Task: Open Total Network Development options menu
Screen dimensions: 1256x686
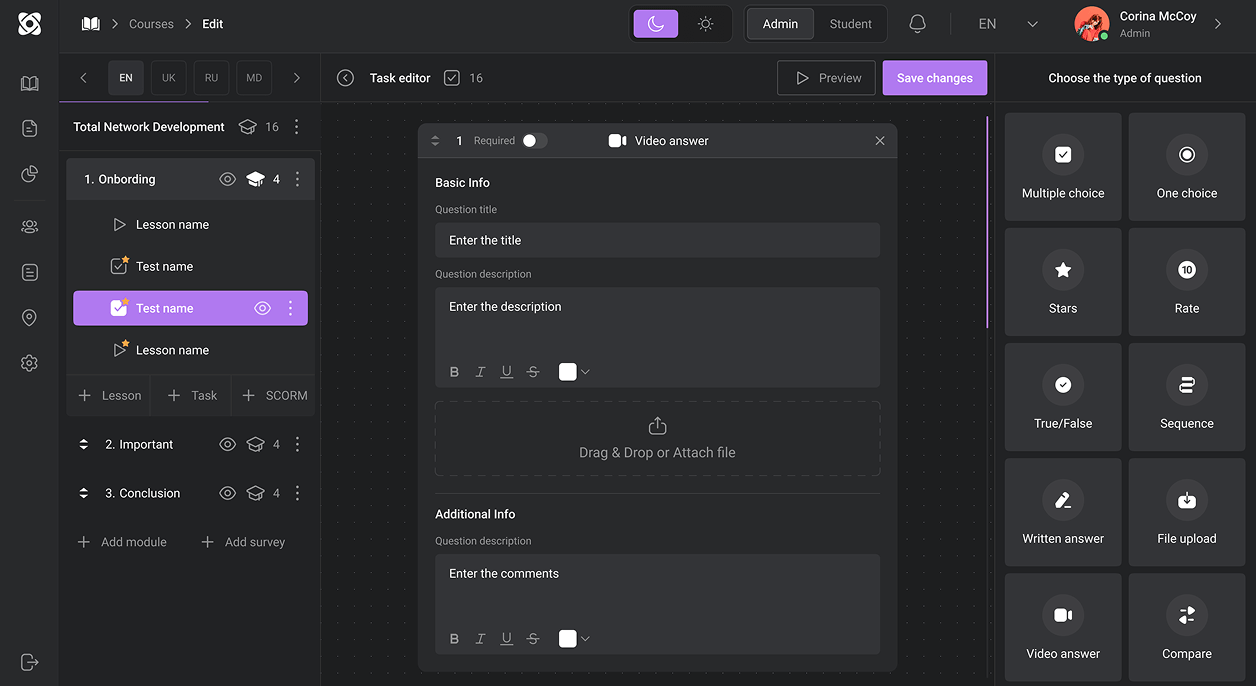Action: click(x=297, y=127)
